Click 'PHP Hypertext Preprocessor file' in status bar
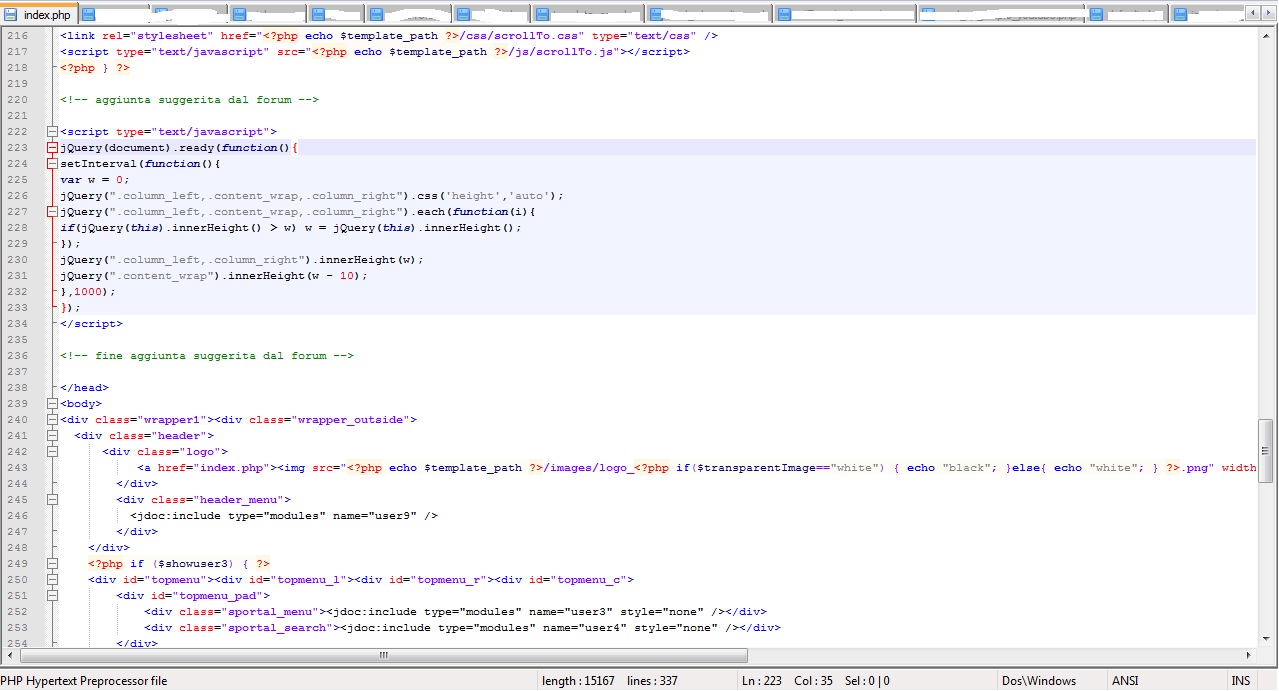 [x=84, y=681]
